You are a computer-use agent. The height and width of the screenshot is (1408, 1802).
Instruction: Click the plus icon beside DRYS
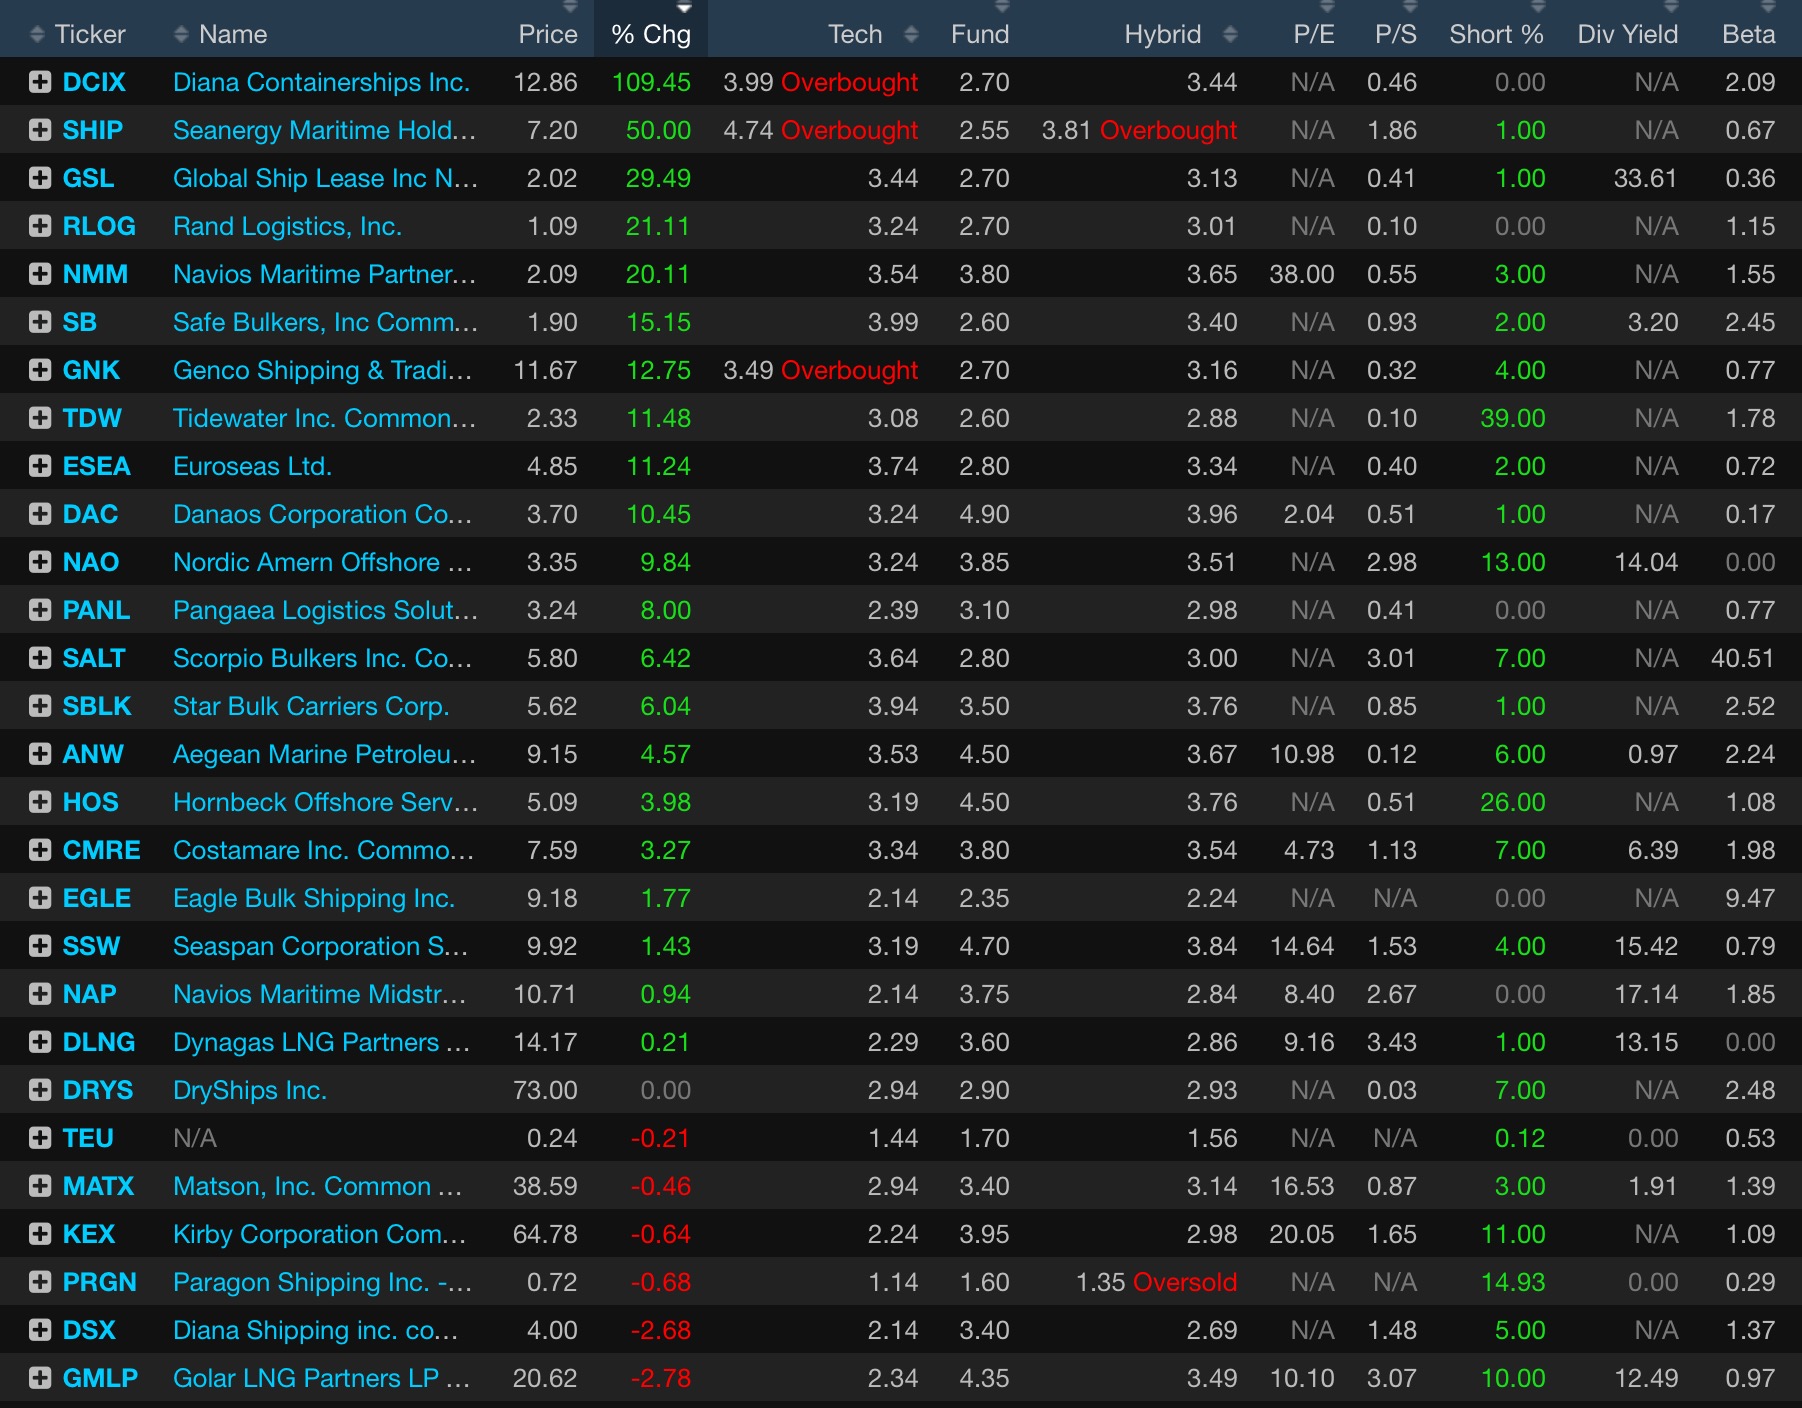click(40, 1090)
